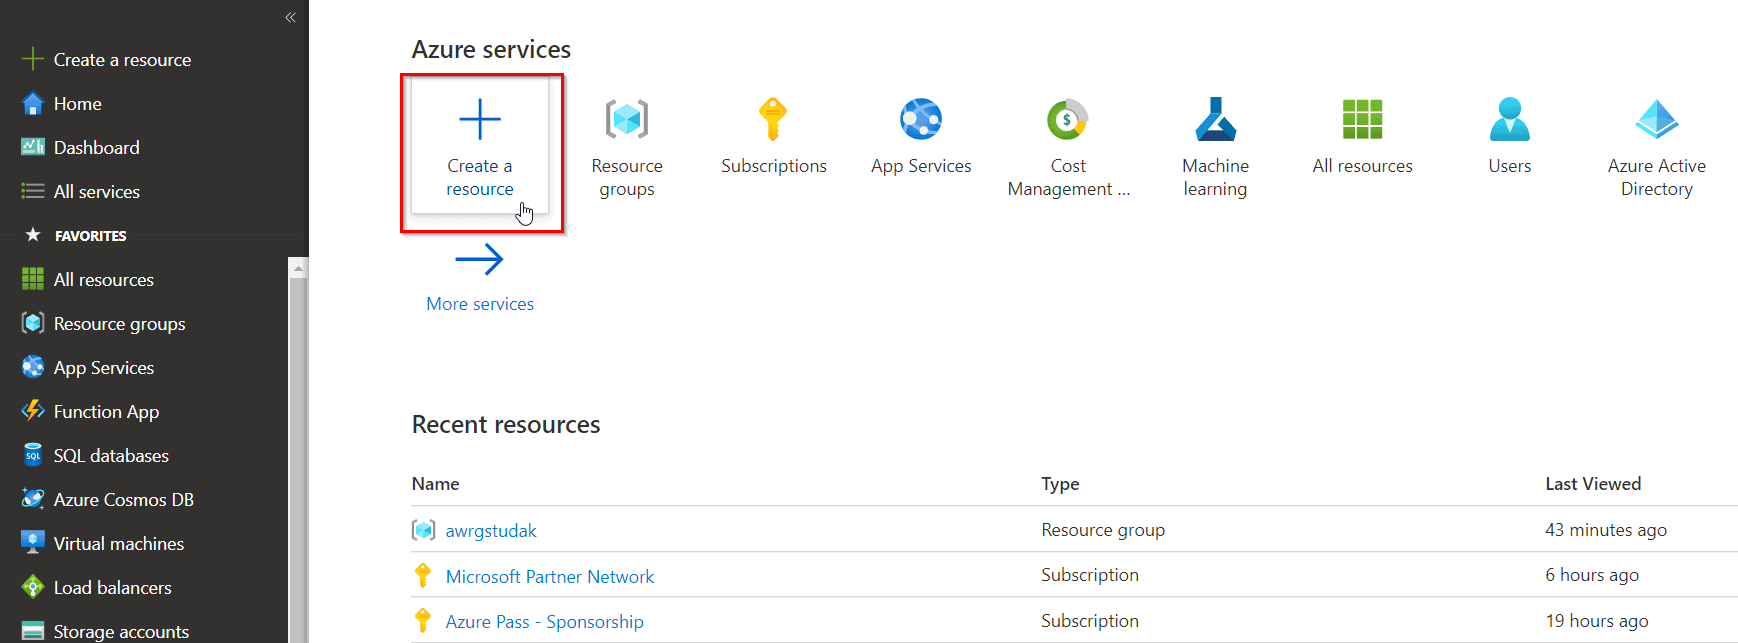Viewport: 1738px width, 643px height.
Task: Click the More services arrow
Action: [480, 261]
